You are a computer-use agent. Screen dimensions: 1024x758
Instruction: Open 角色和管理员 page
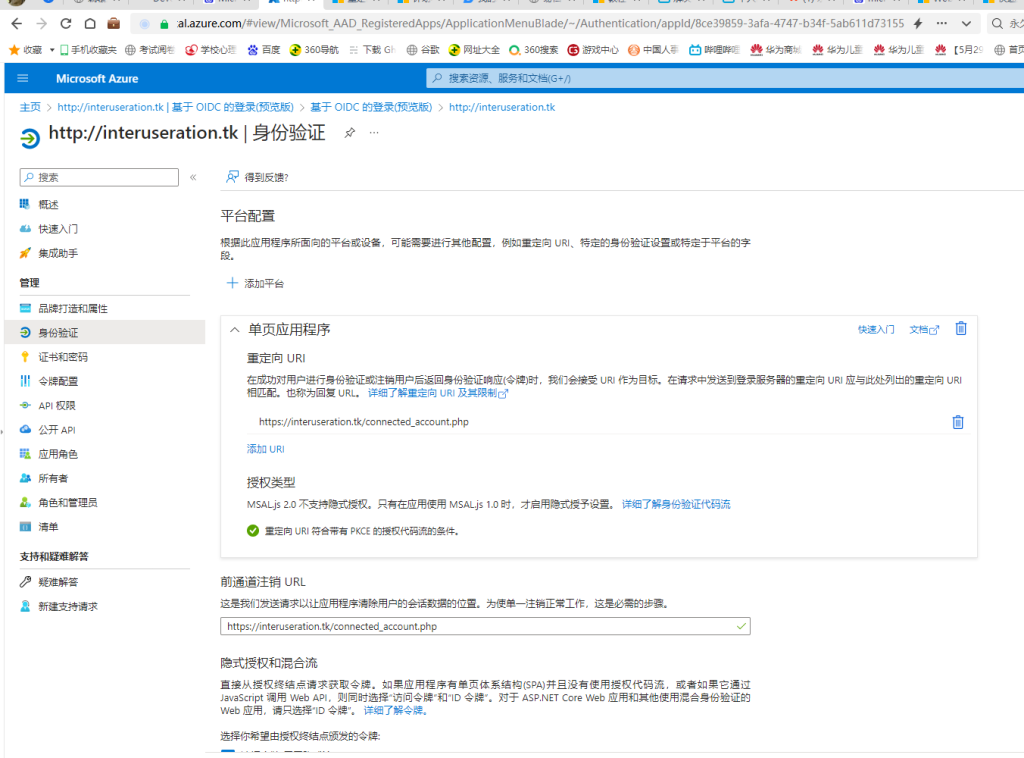(x=67, y=502)
